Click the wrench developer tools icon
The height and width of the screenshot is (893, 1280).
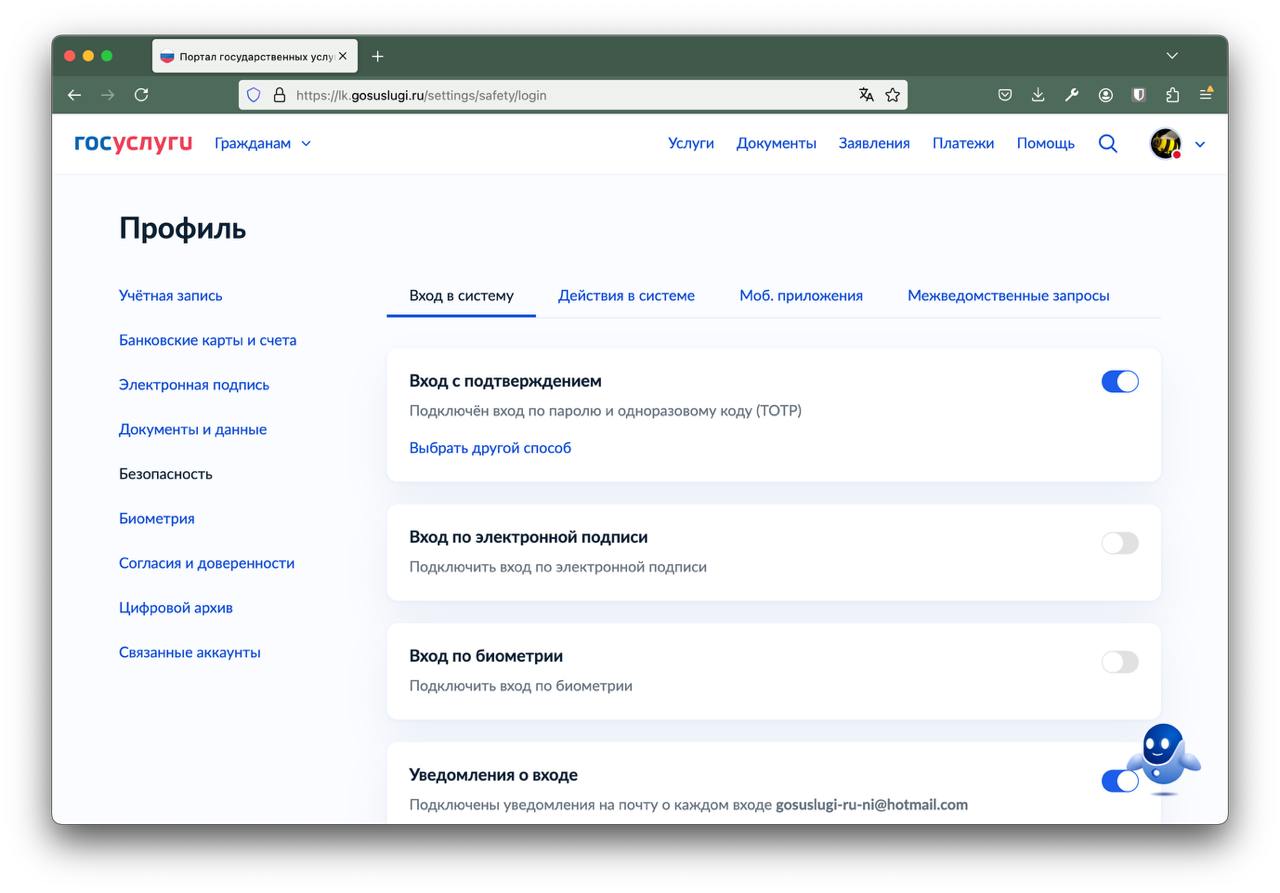coord(1072,95)
